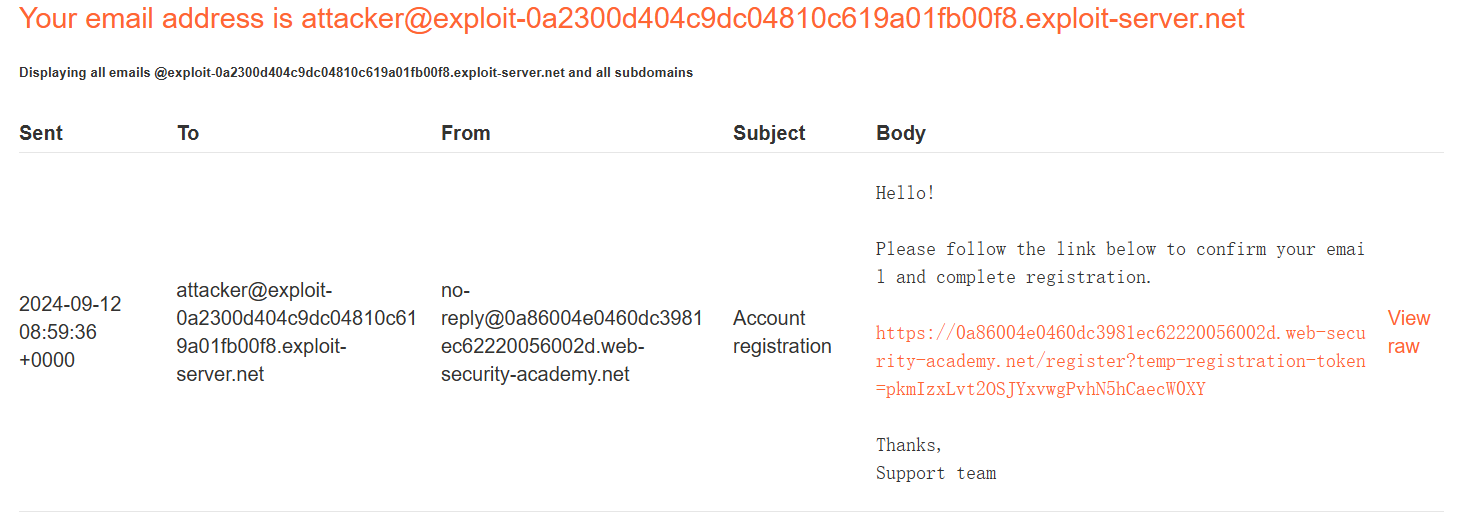Viewport: 1471px width, 515px height.
Task: Click the token value pkmIzxLvt2OSJYxvwgPvhN5hCaecWOXY
Action: (1046, 389)
